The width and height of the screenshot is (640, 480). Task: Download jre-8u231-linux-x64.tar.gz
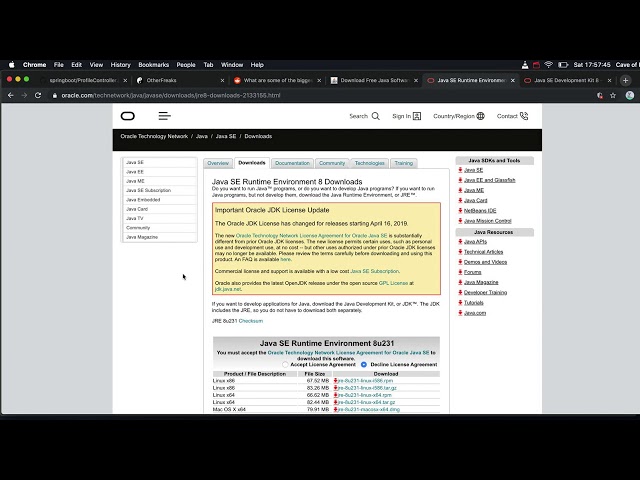coord(367,402)
